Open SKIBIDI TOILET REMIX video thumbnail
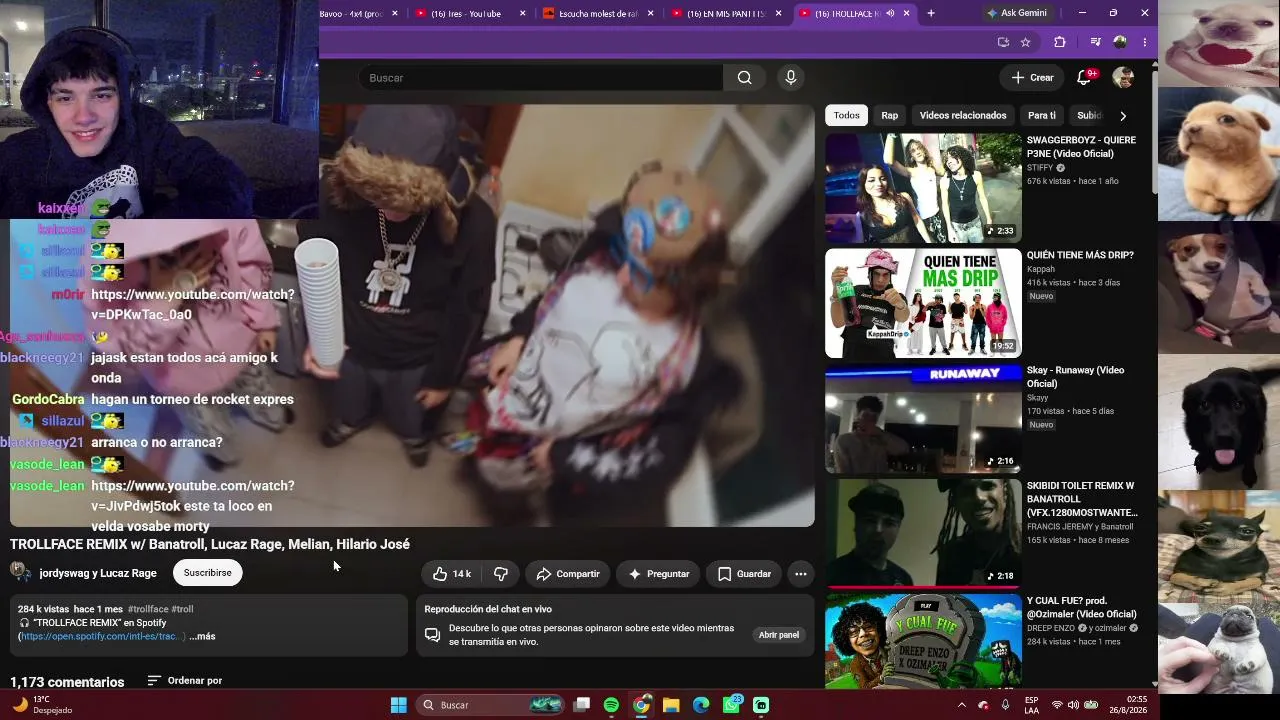 point(923,533)
